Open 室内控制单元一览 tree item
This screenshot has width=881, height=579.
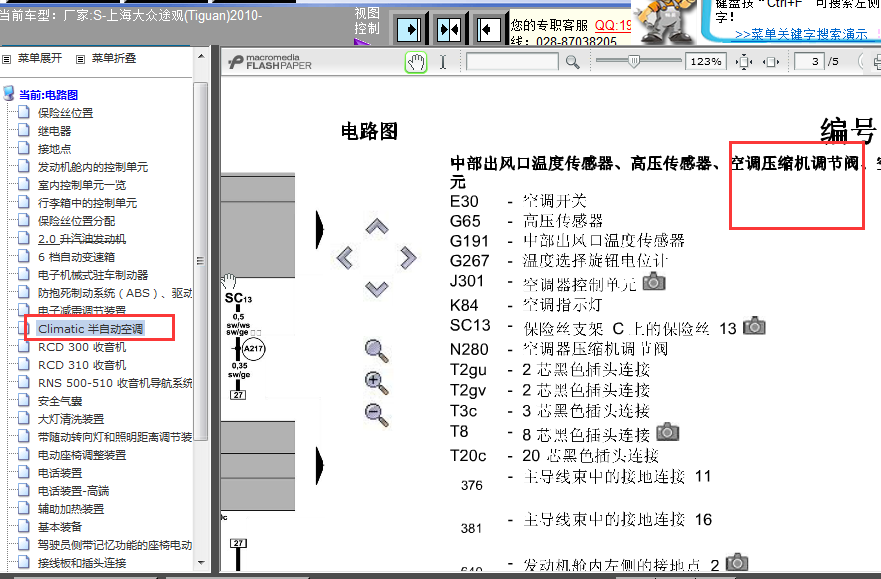pos(82,185)
